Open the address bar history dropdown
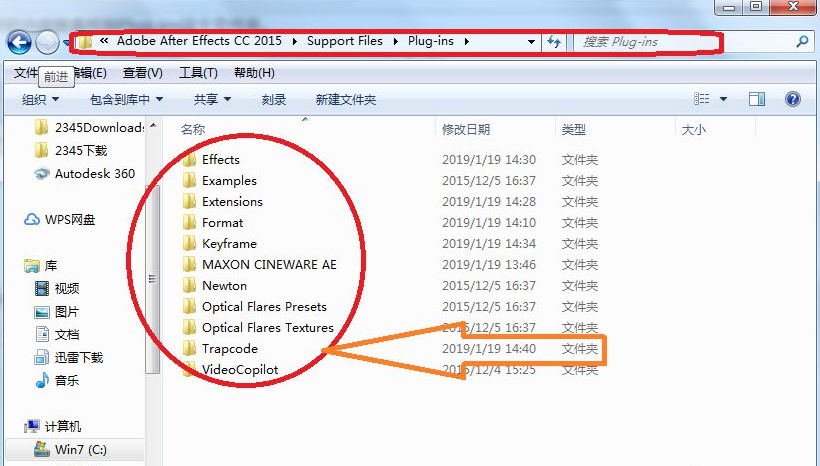 pyautogui.click(x=531, y=42)
